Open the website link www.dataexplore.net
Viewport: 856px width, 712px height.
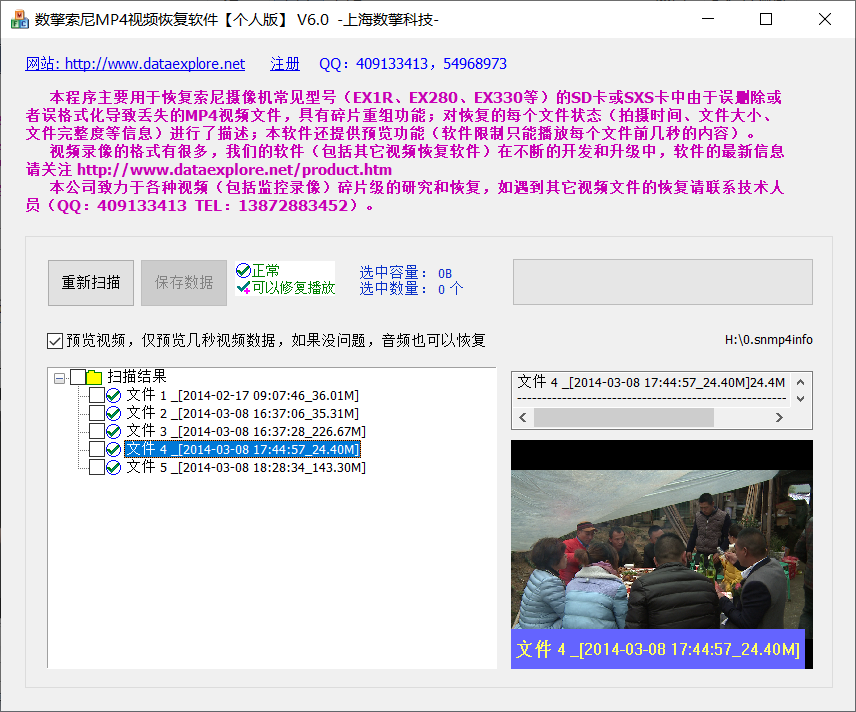135,64
